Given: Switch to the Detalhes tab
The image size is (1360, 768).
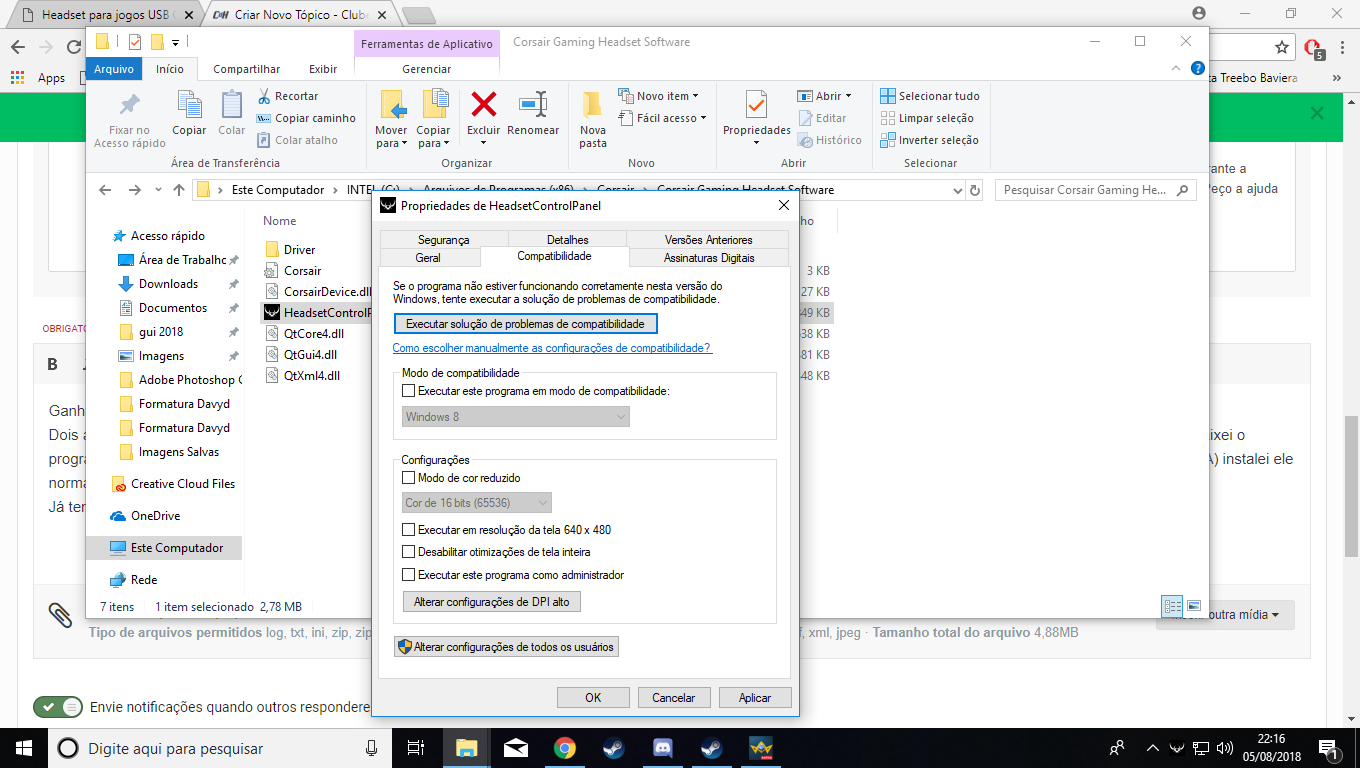Looking at the screenshot, I should (x=568, y=240).
